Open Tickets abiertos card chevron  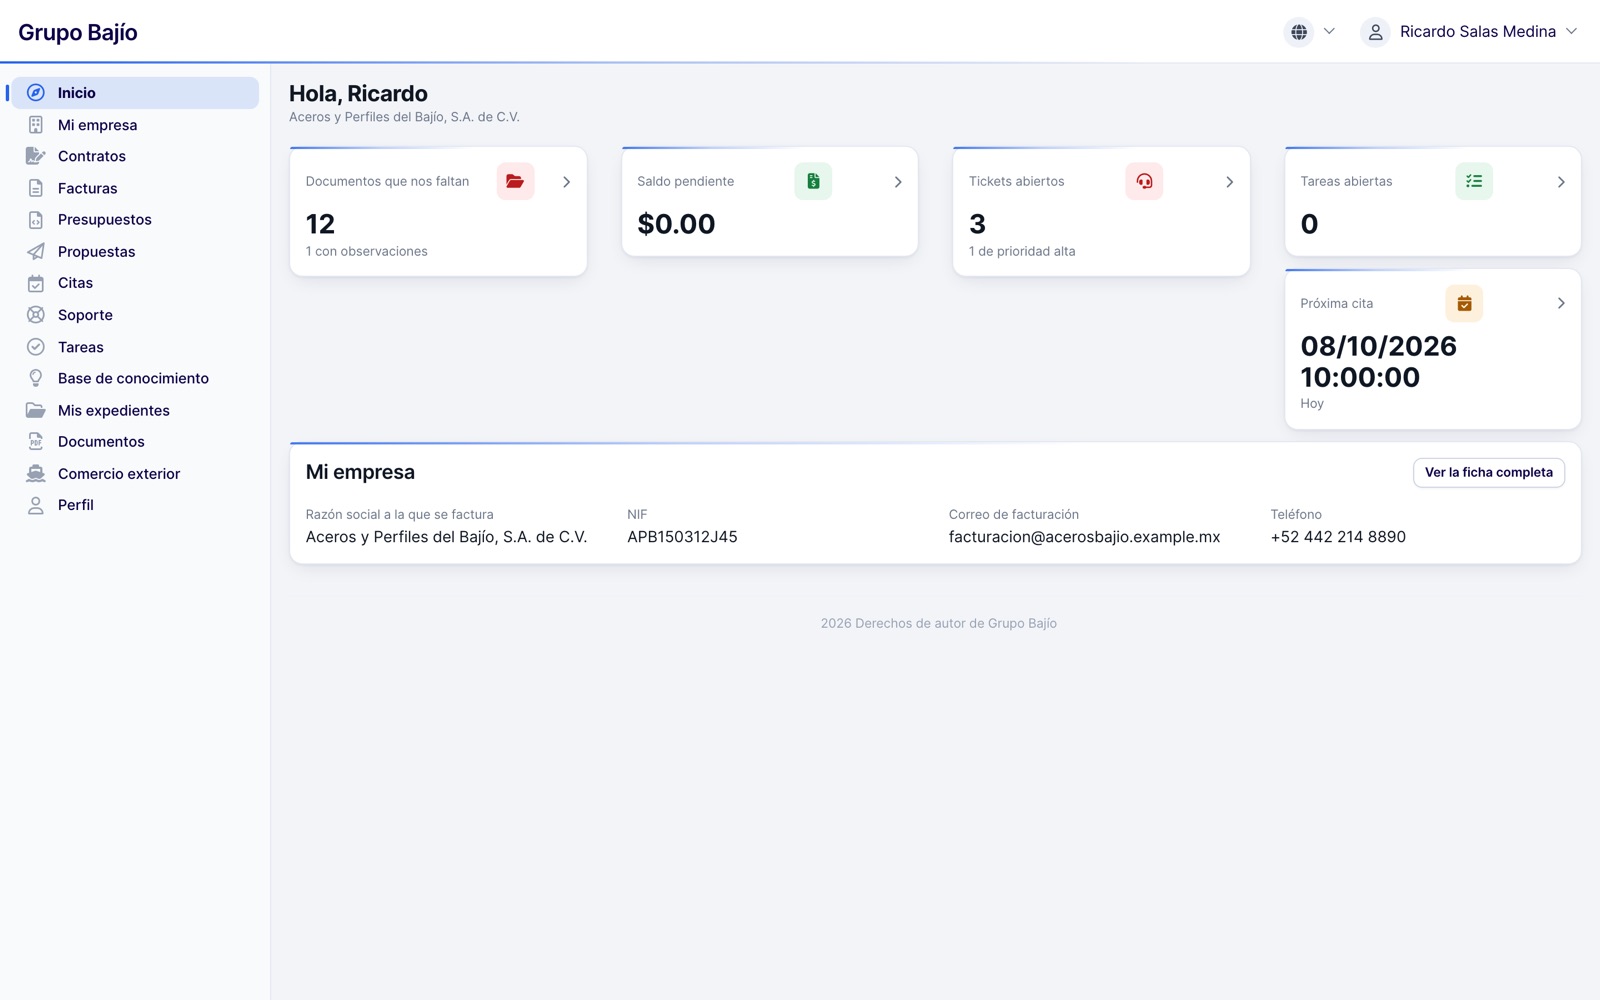click(x=1229, y=182)
